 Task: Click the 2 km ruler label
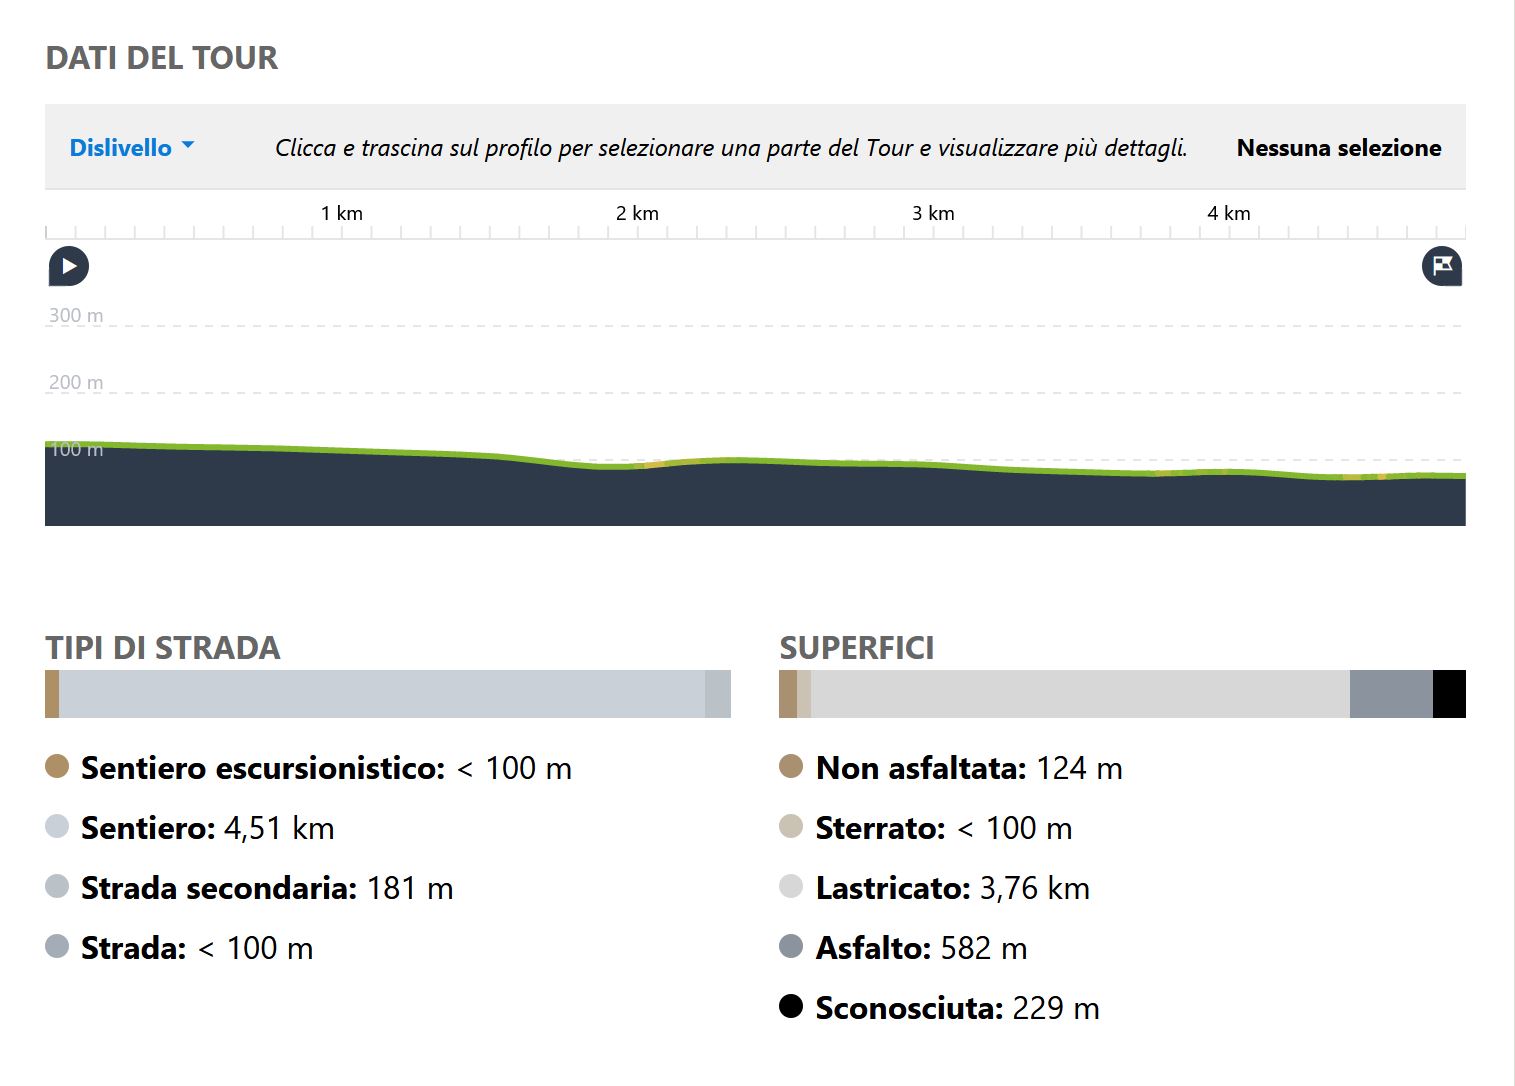pos(637,213)
